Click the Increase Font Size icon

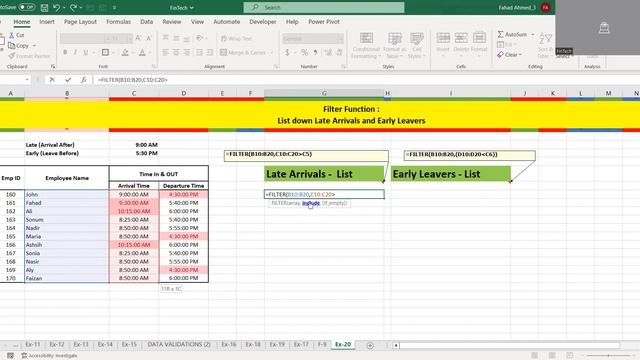138,38
